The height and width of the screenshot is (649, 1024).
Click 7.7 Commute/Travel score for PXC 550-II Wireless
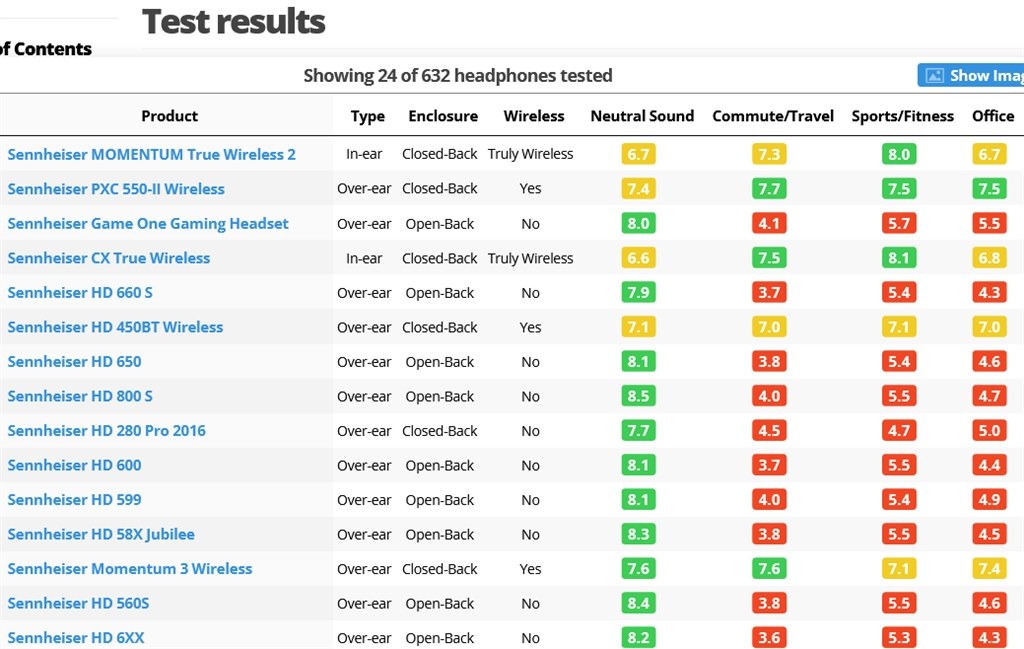[x=769, y=189]
